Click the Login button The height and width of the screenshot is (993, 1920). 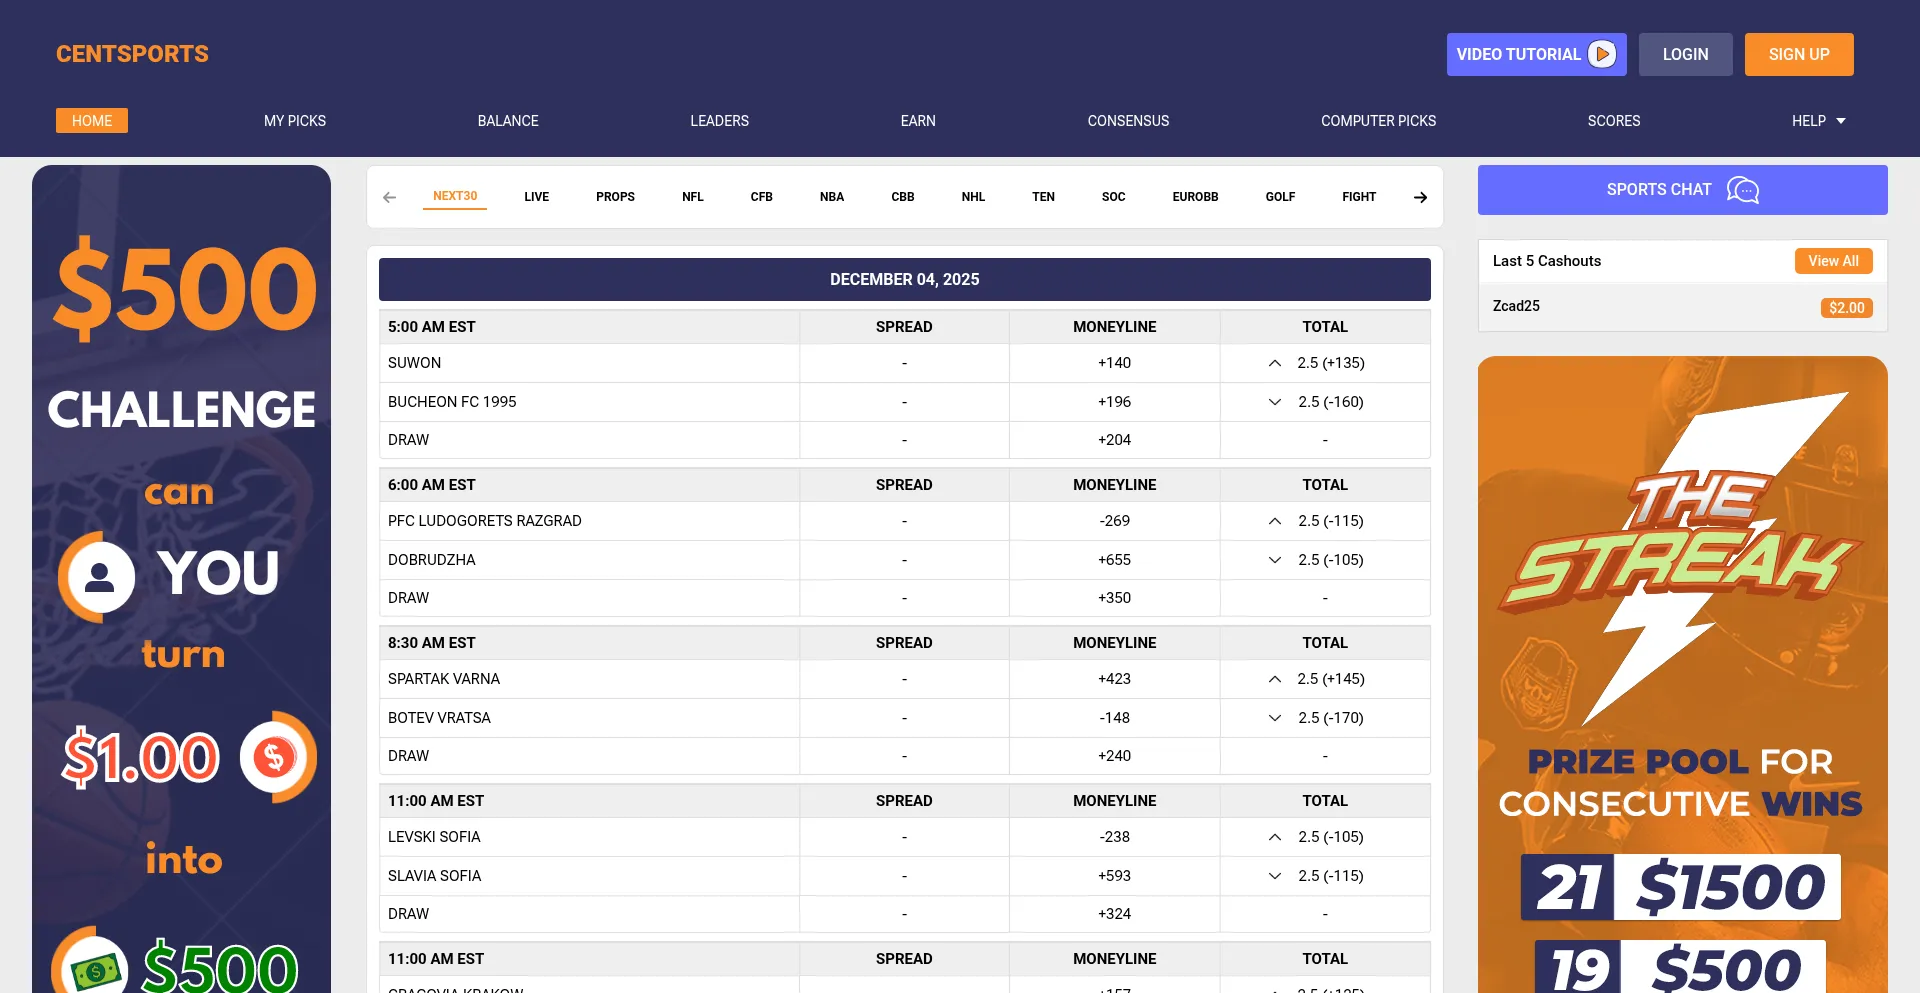(x=1685, y=54)
